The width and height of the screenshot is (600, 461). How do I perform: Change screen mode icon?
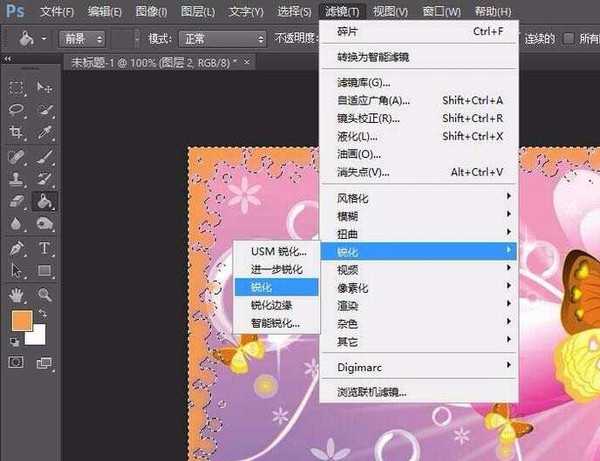coord(44,363)
